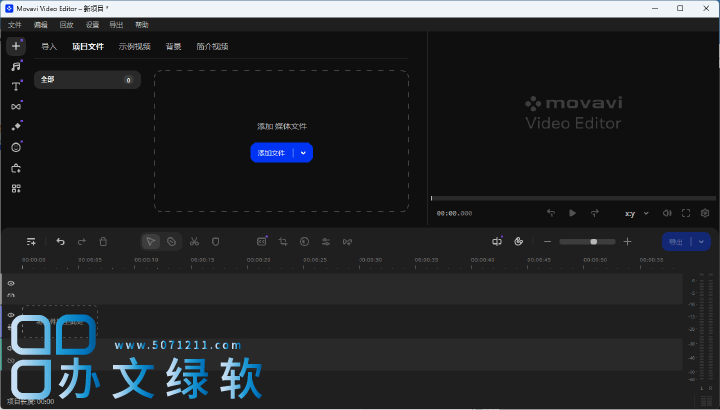Click the fullscreen preview icon
720x410 pixels.
coord(686,213)
